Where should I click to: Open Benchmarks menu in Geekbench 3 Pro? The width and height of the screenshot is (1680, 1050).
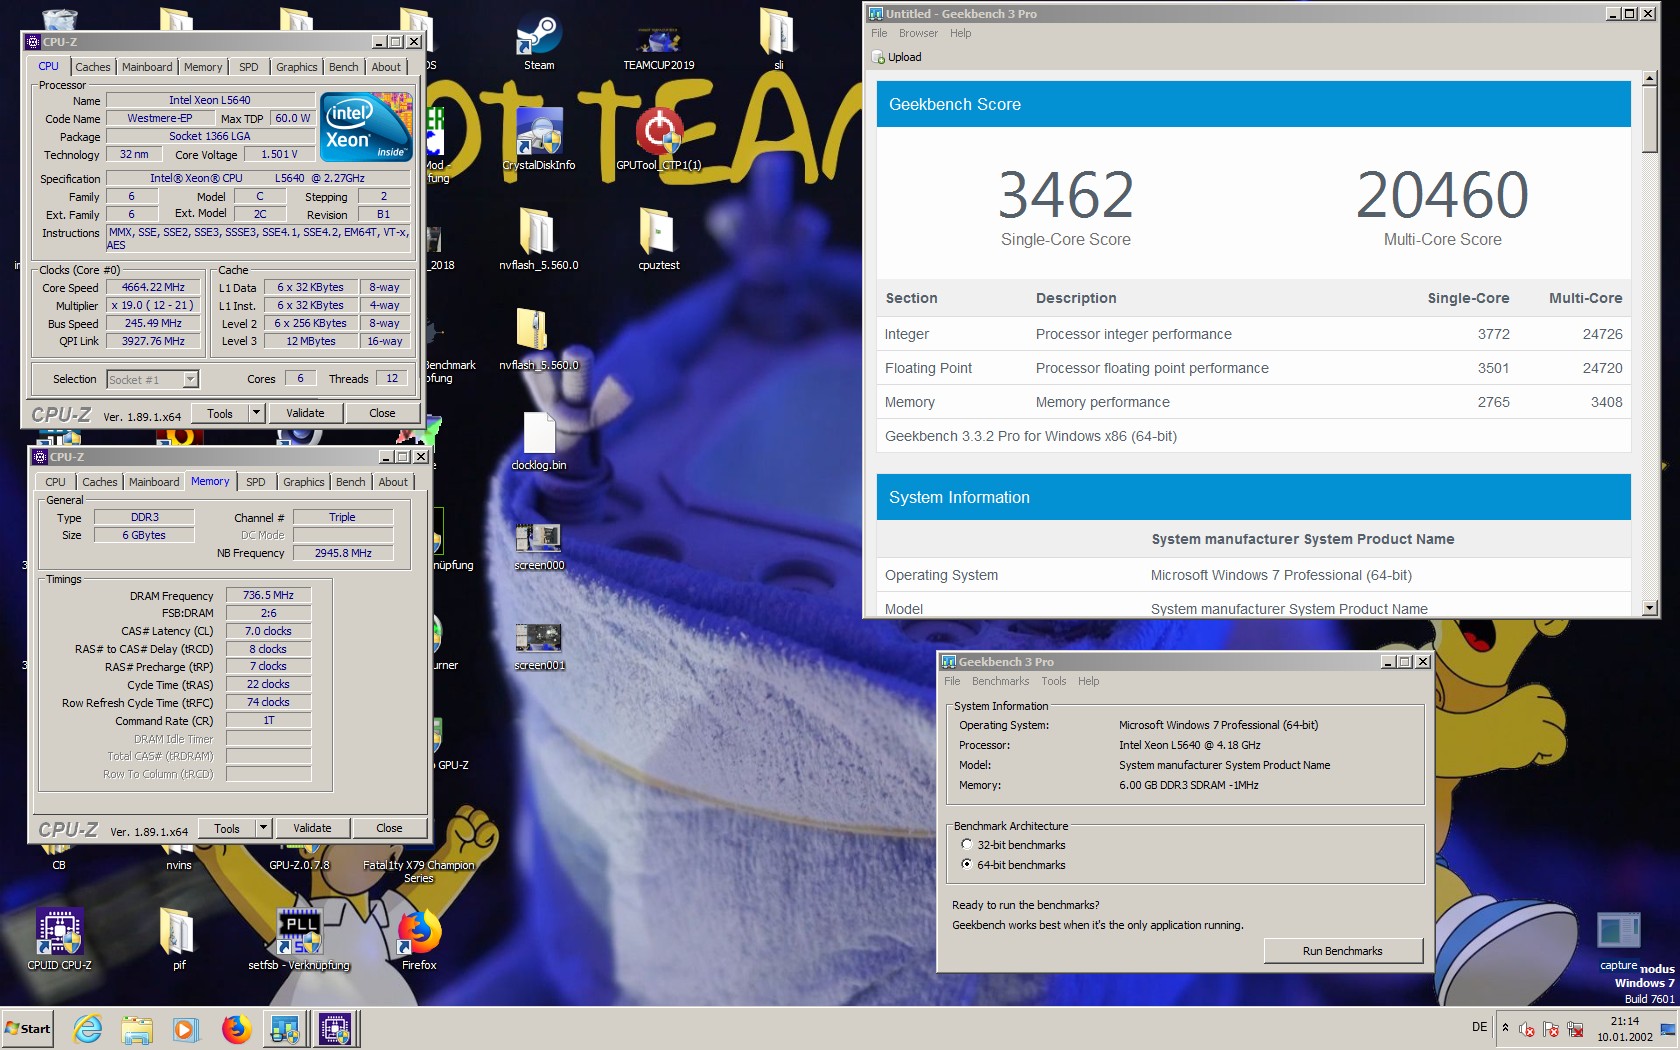coord(1000,681)
